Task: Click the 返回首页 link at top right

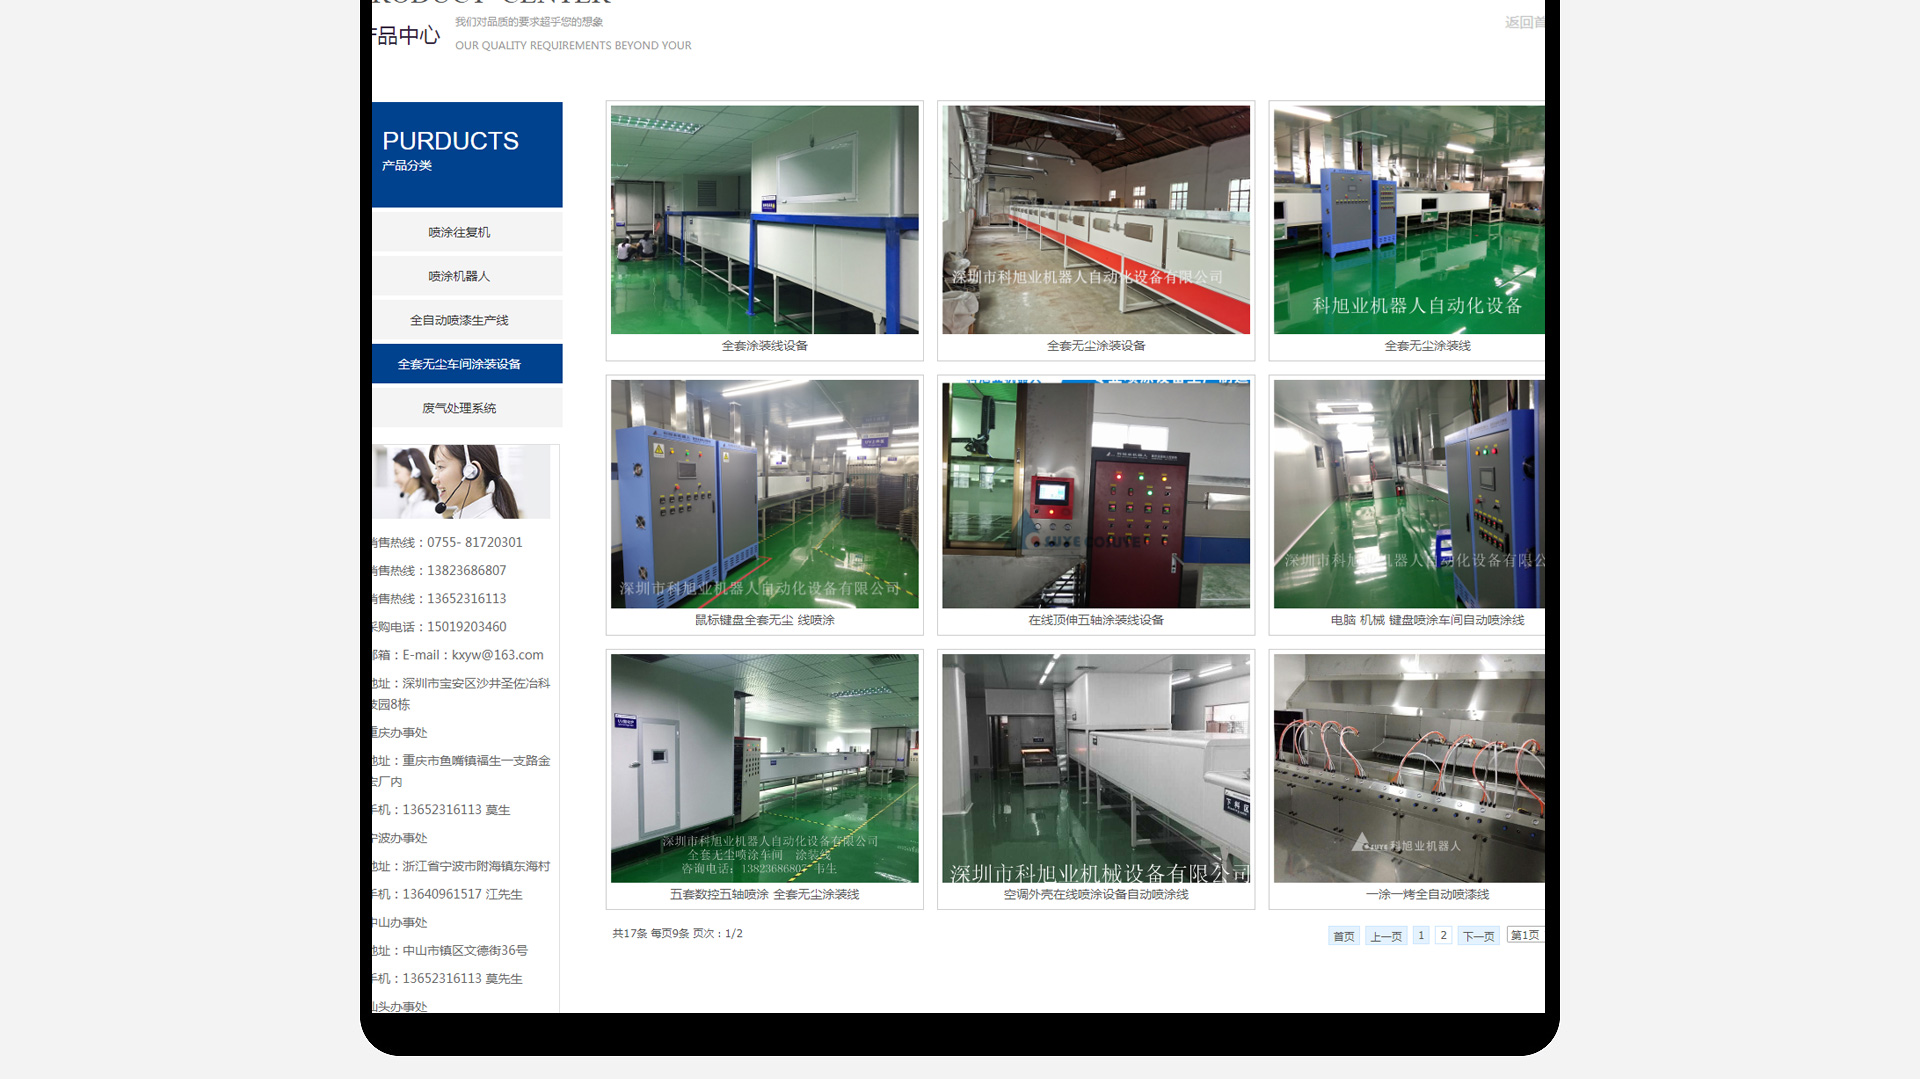Action: (1525, 22)
